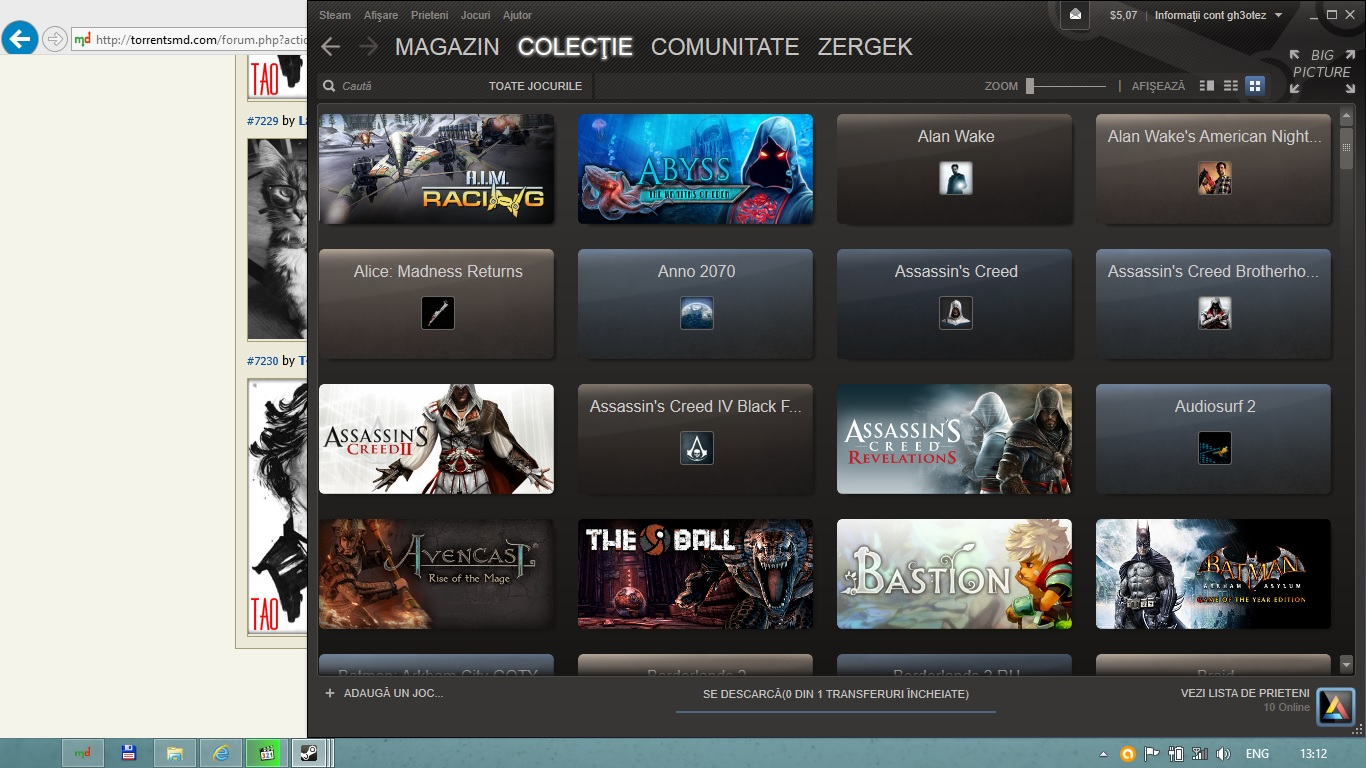This screenshot has width=1366, height=768.
Task: Select the Bastion game thumbnail
Action: pyautogui.click(x=954, y=574)
